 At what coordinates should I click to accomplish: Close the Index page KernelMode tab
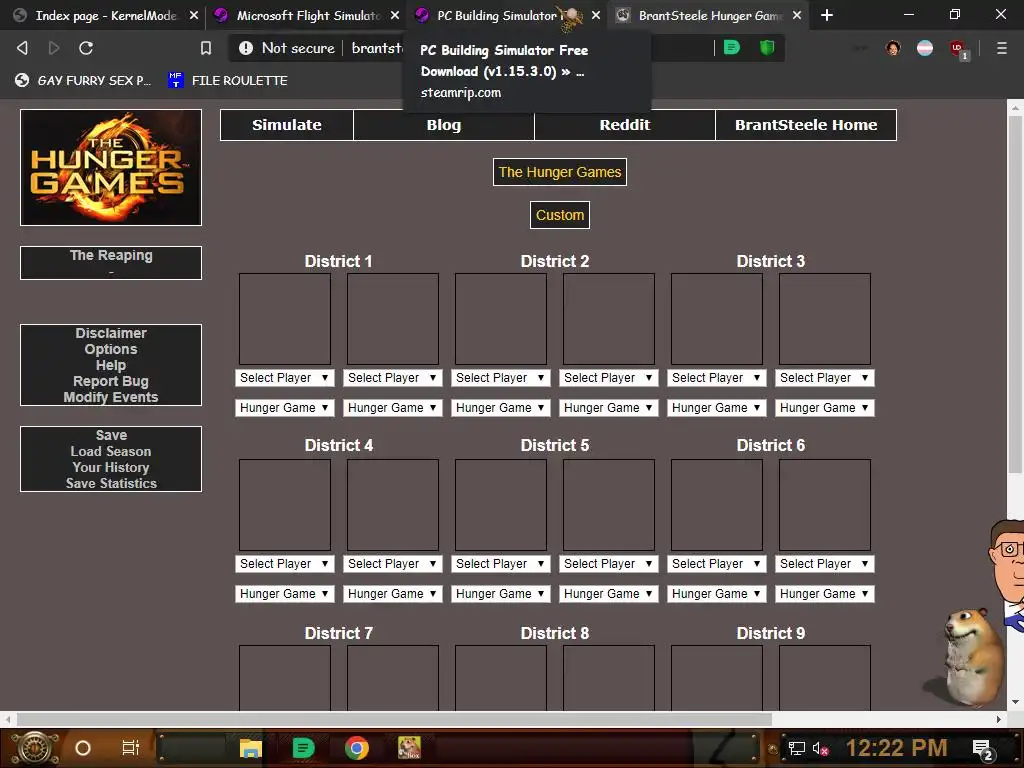click(193, 15)
